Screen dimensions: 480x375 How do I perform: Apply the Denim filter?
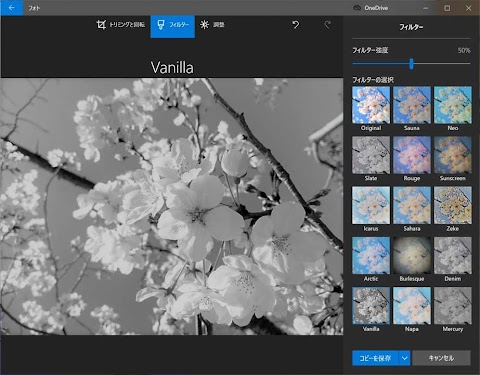(x=453, y=256)
